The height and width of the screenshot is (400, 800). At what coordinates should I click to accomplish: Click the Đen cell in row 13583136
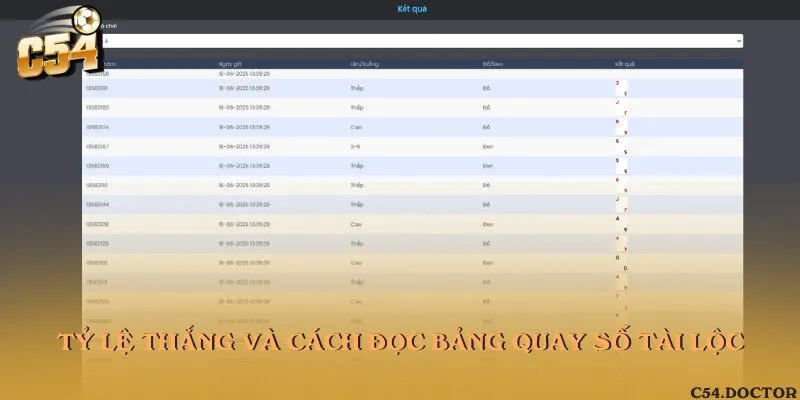tap(488, 224)
